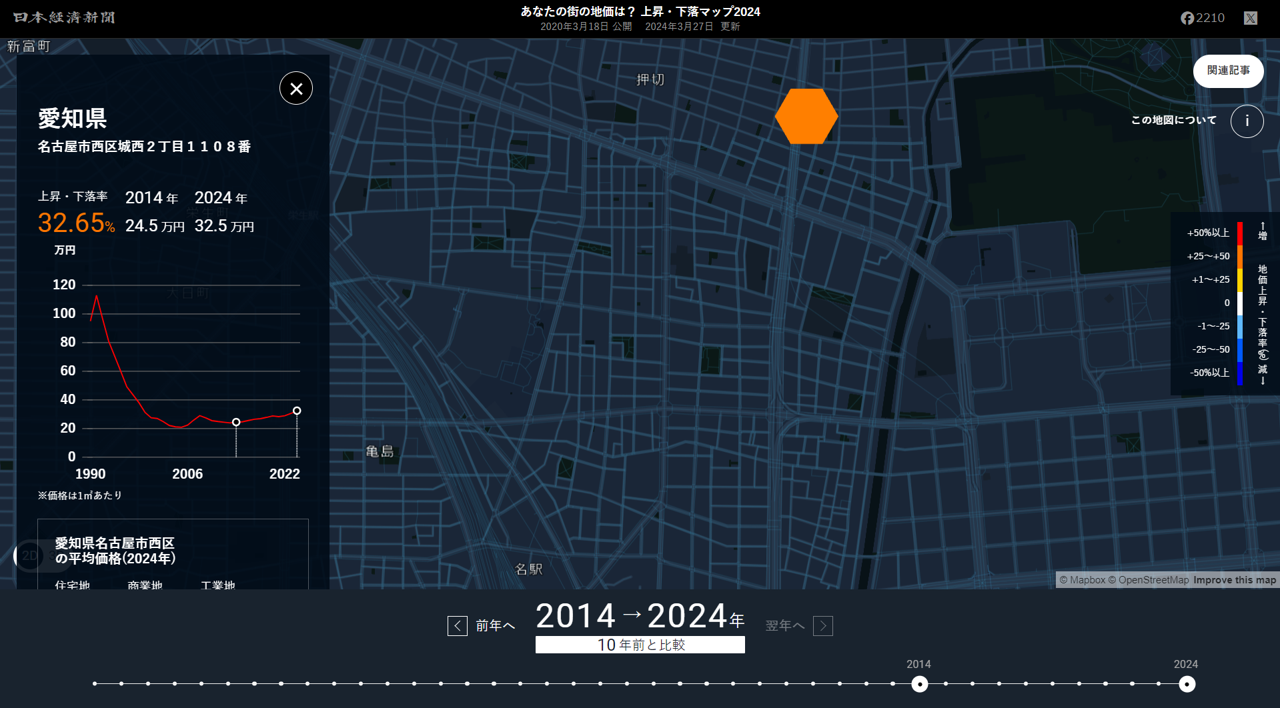Share the map on X
The height and width of the screenshot is (708, 1280).
coord(1250,18)
